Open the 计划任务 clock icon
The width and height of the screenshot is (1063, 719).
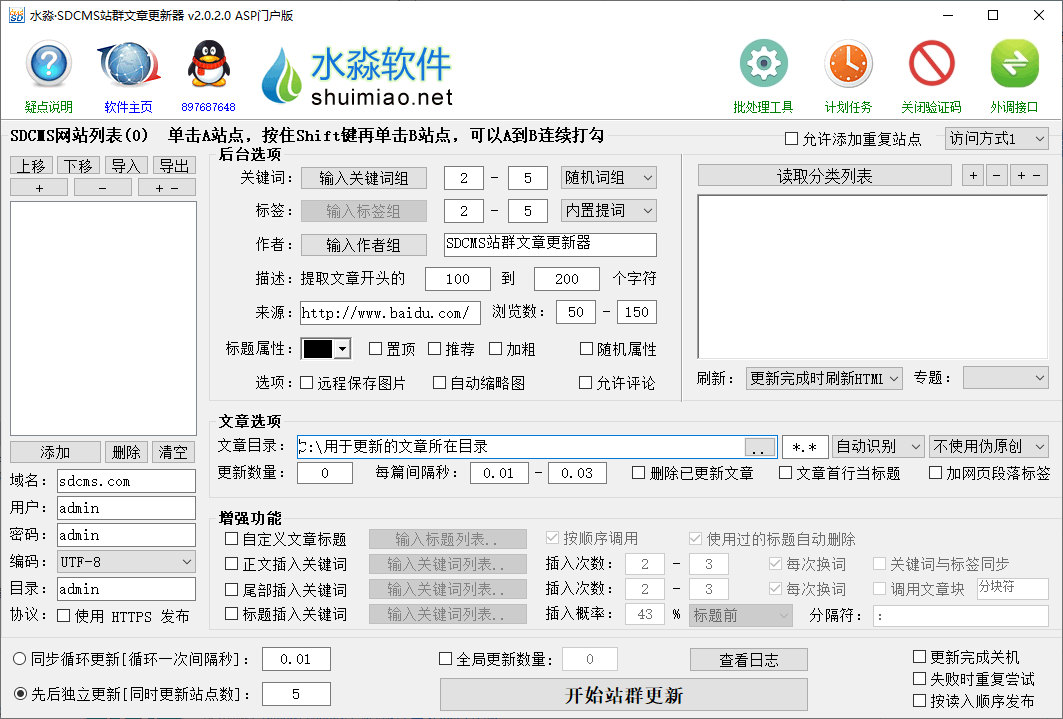click(848, 64)
